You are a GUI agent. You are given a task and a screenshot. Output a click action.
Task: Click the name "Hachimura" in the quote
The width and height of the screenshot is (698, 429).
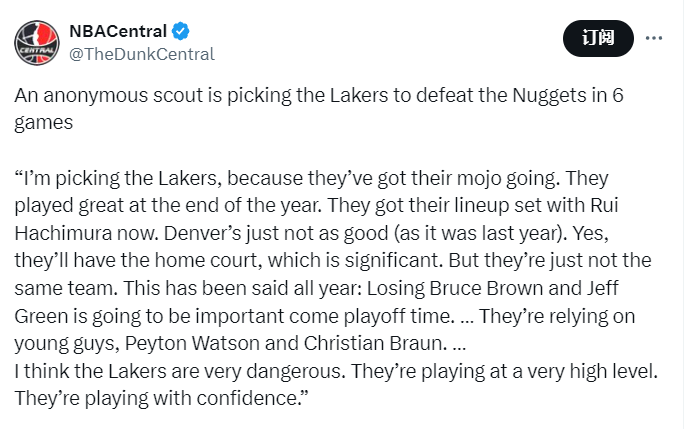pyautogui.click(x=63, y=233)
